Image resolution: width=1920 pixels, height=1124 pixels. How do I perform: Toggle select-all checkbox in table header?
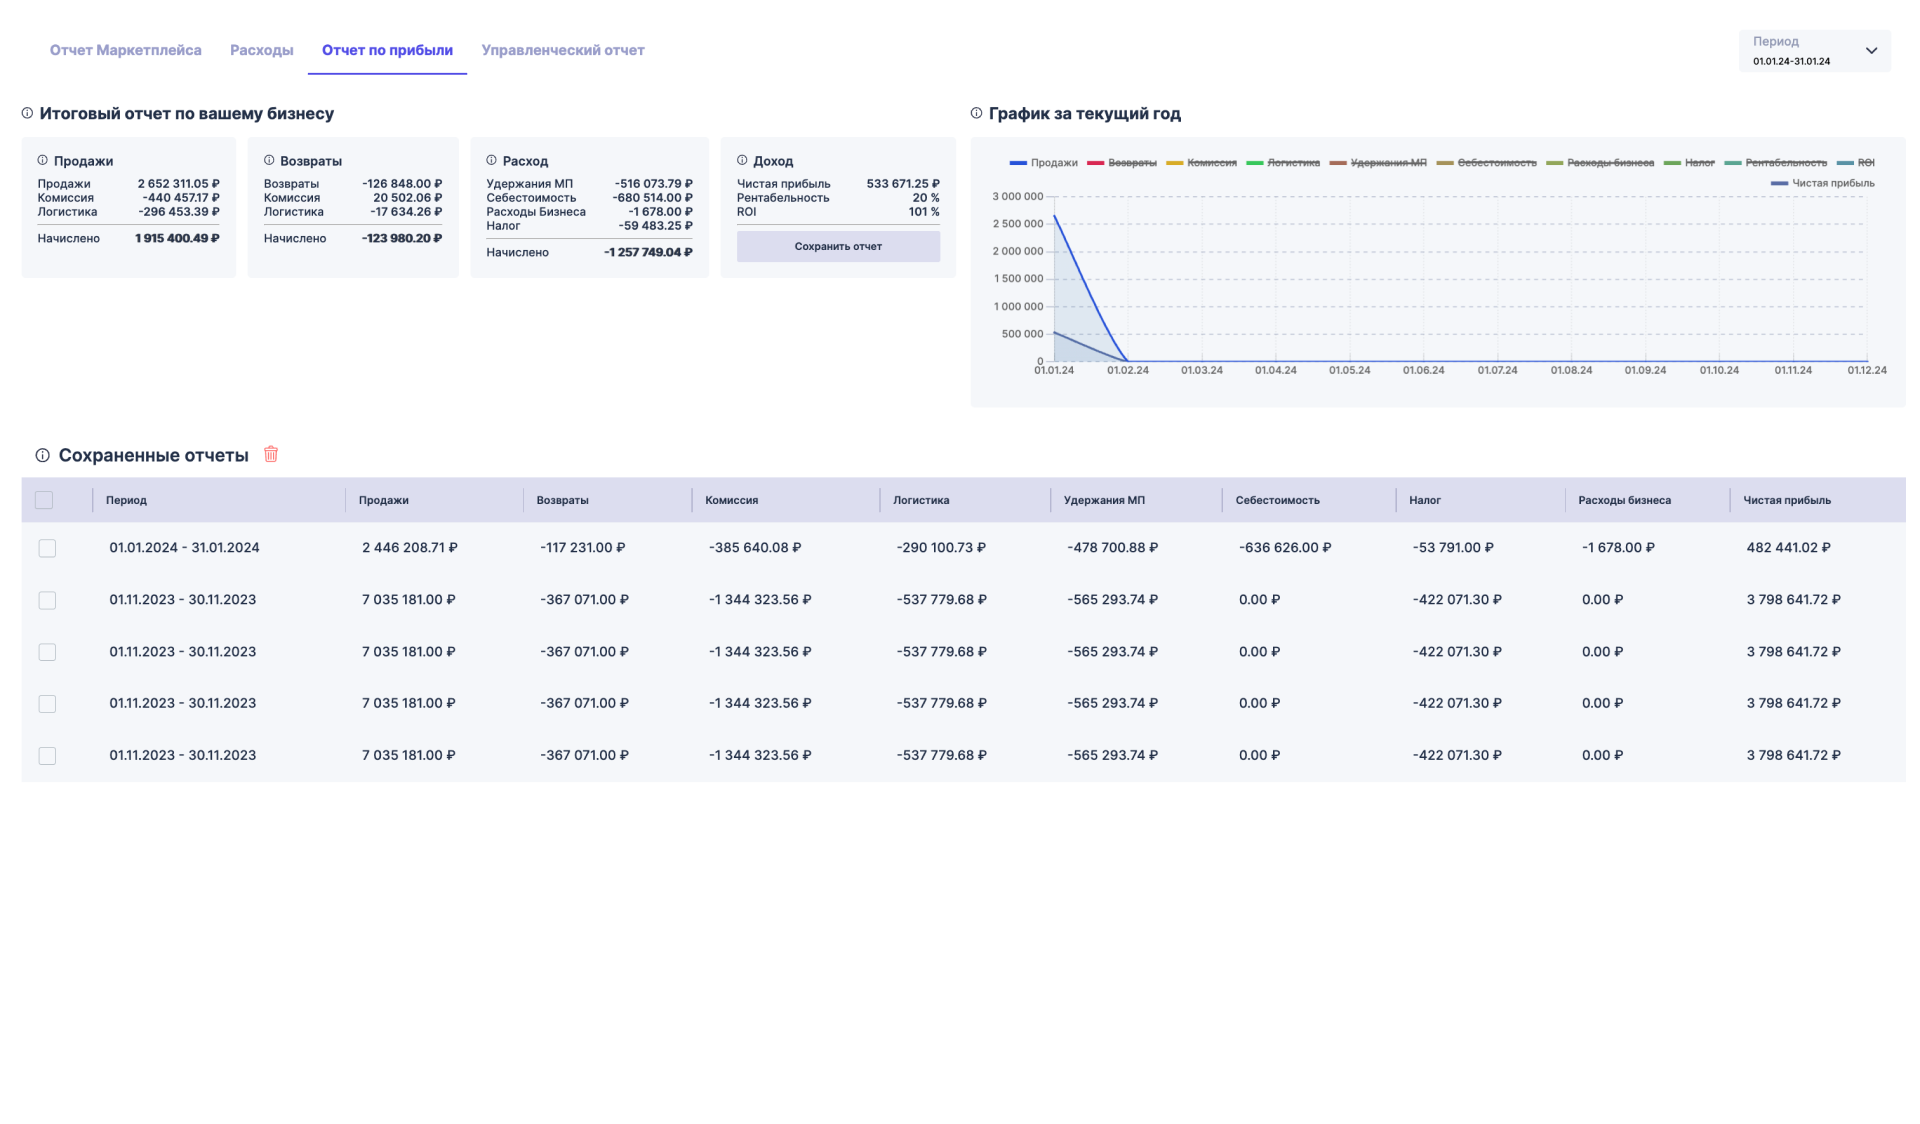[x=44, y=500]
